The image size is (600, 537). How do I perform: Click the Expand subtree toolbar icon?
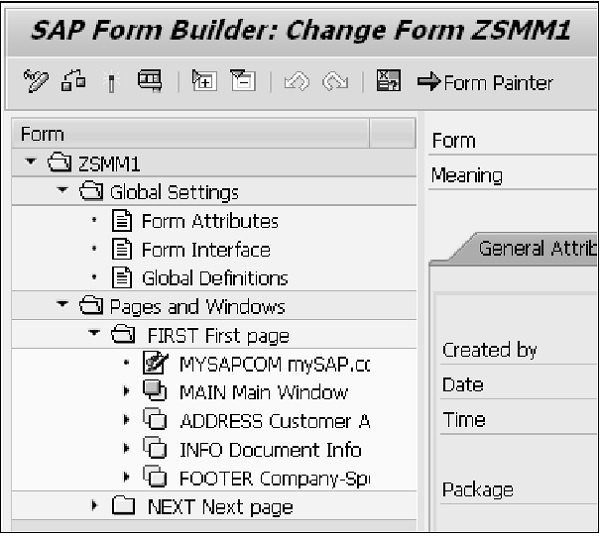tap(204, 82)
